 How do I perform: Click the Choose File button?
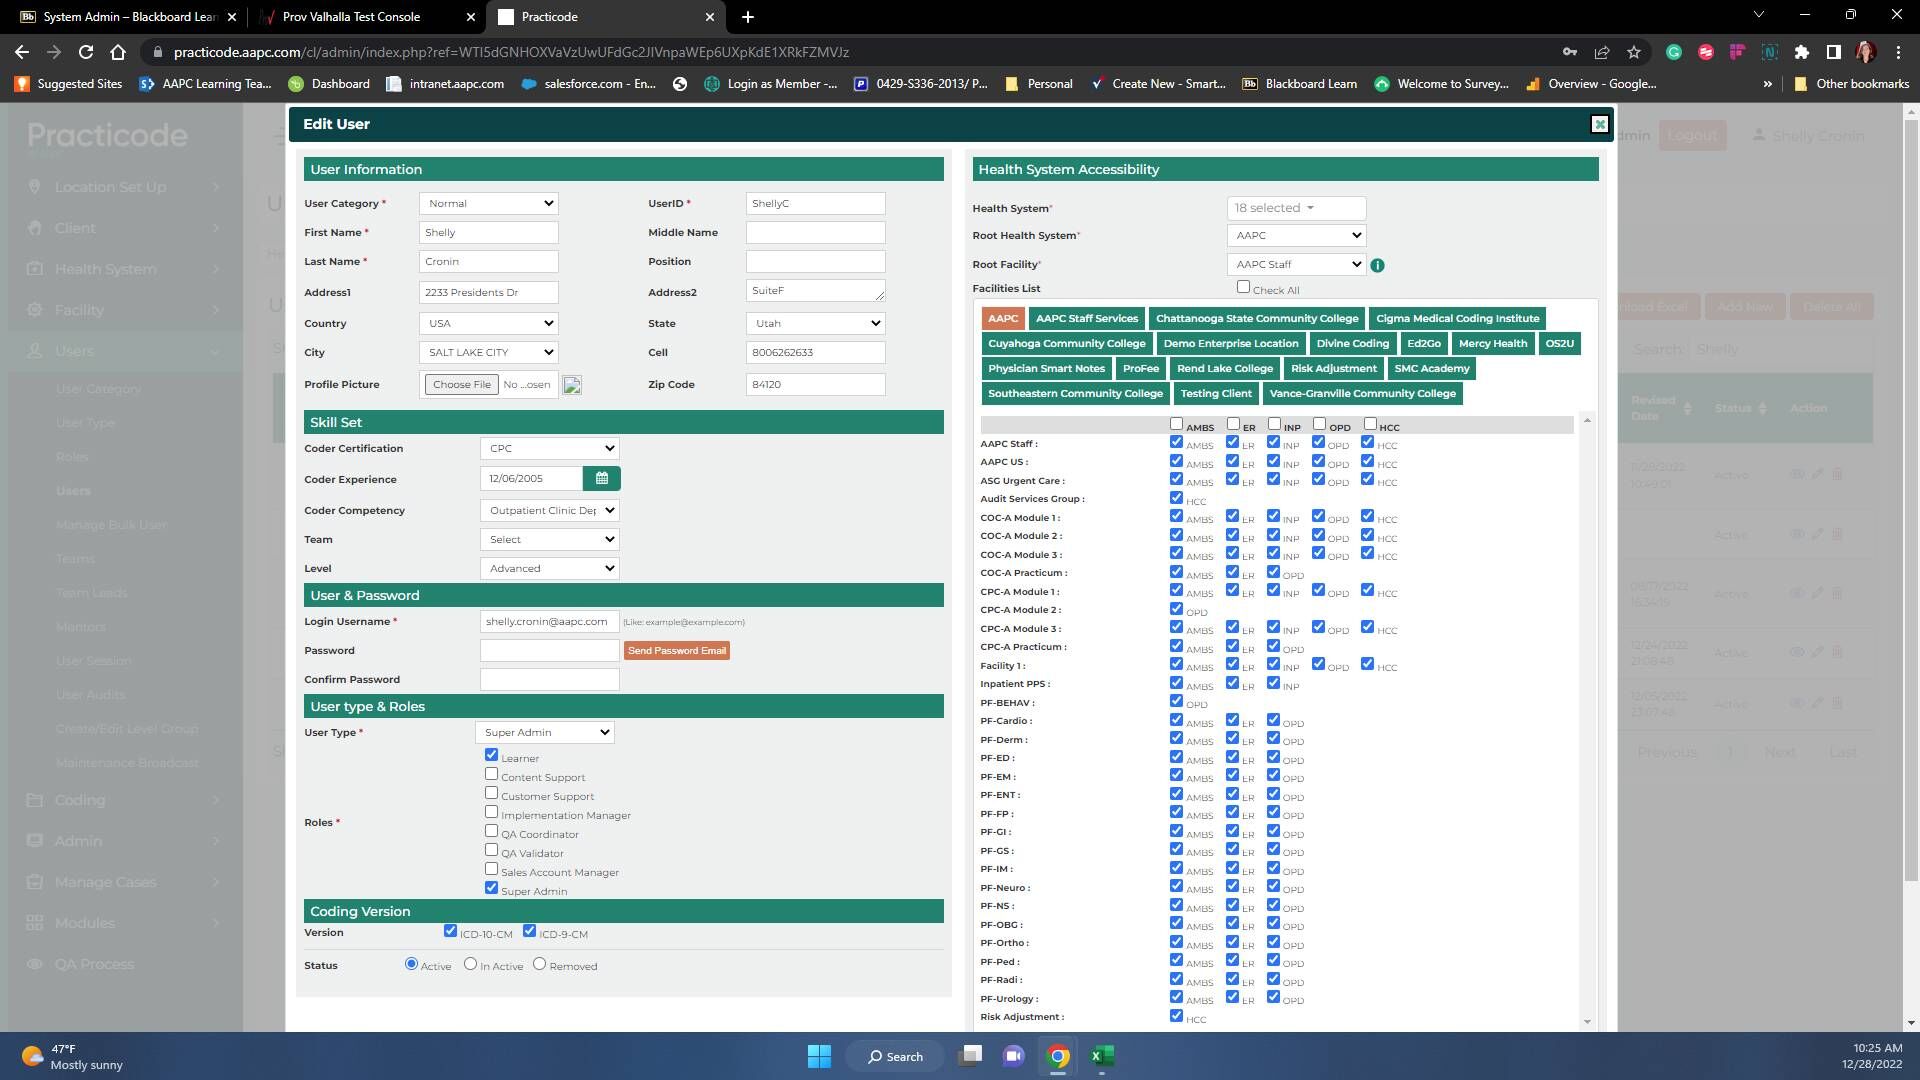[461, 384]
